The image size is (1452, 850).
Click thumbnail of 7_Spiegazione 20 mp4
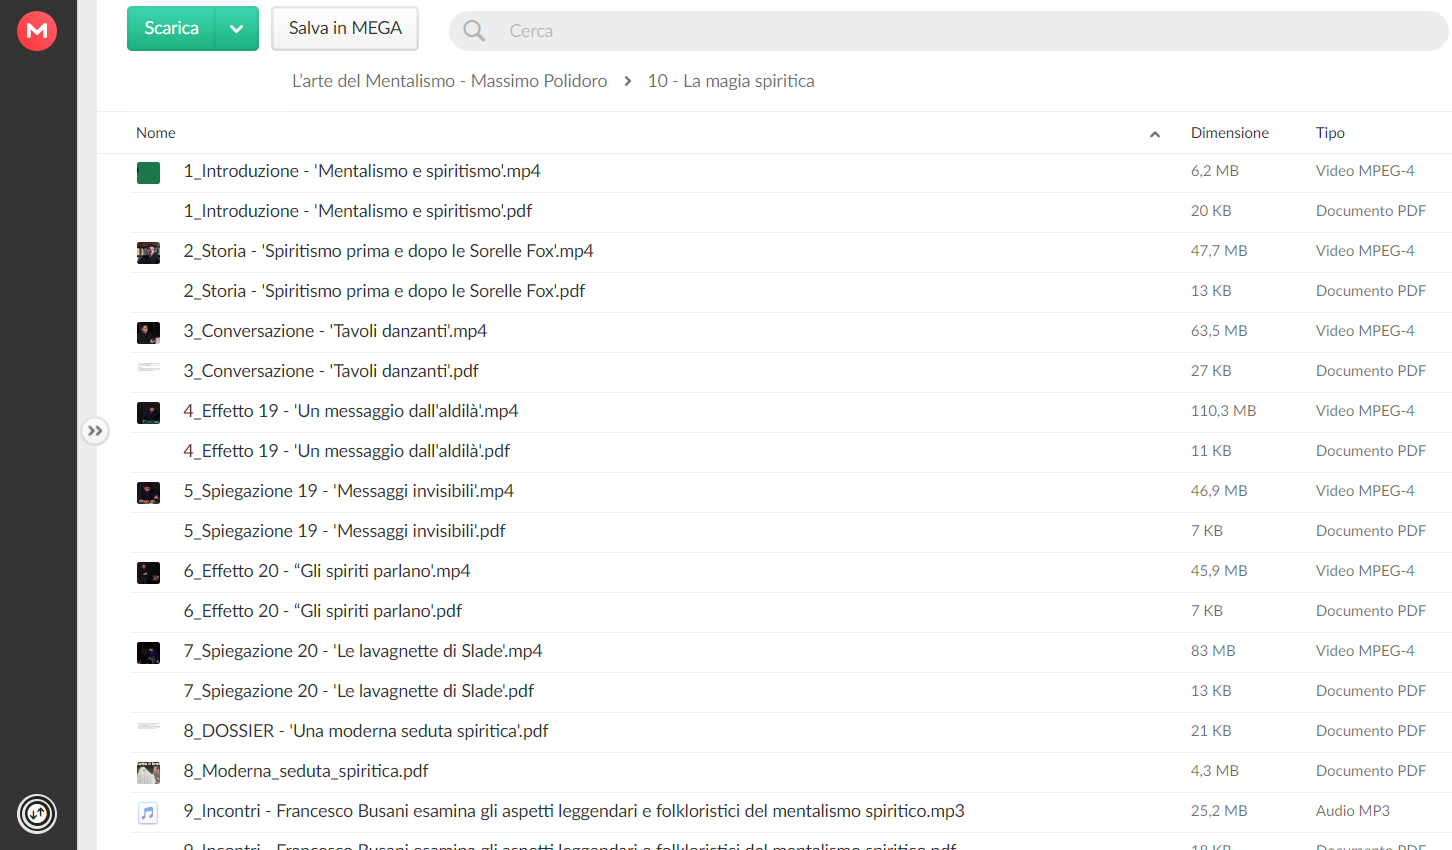point(148,653)
